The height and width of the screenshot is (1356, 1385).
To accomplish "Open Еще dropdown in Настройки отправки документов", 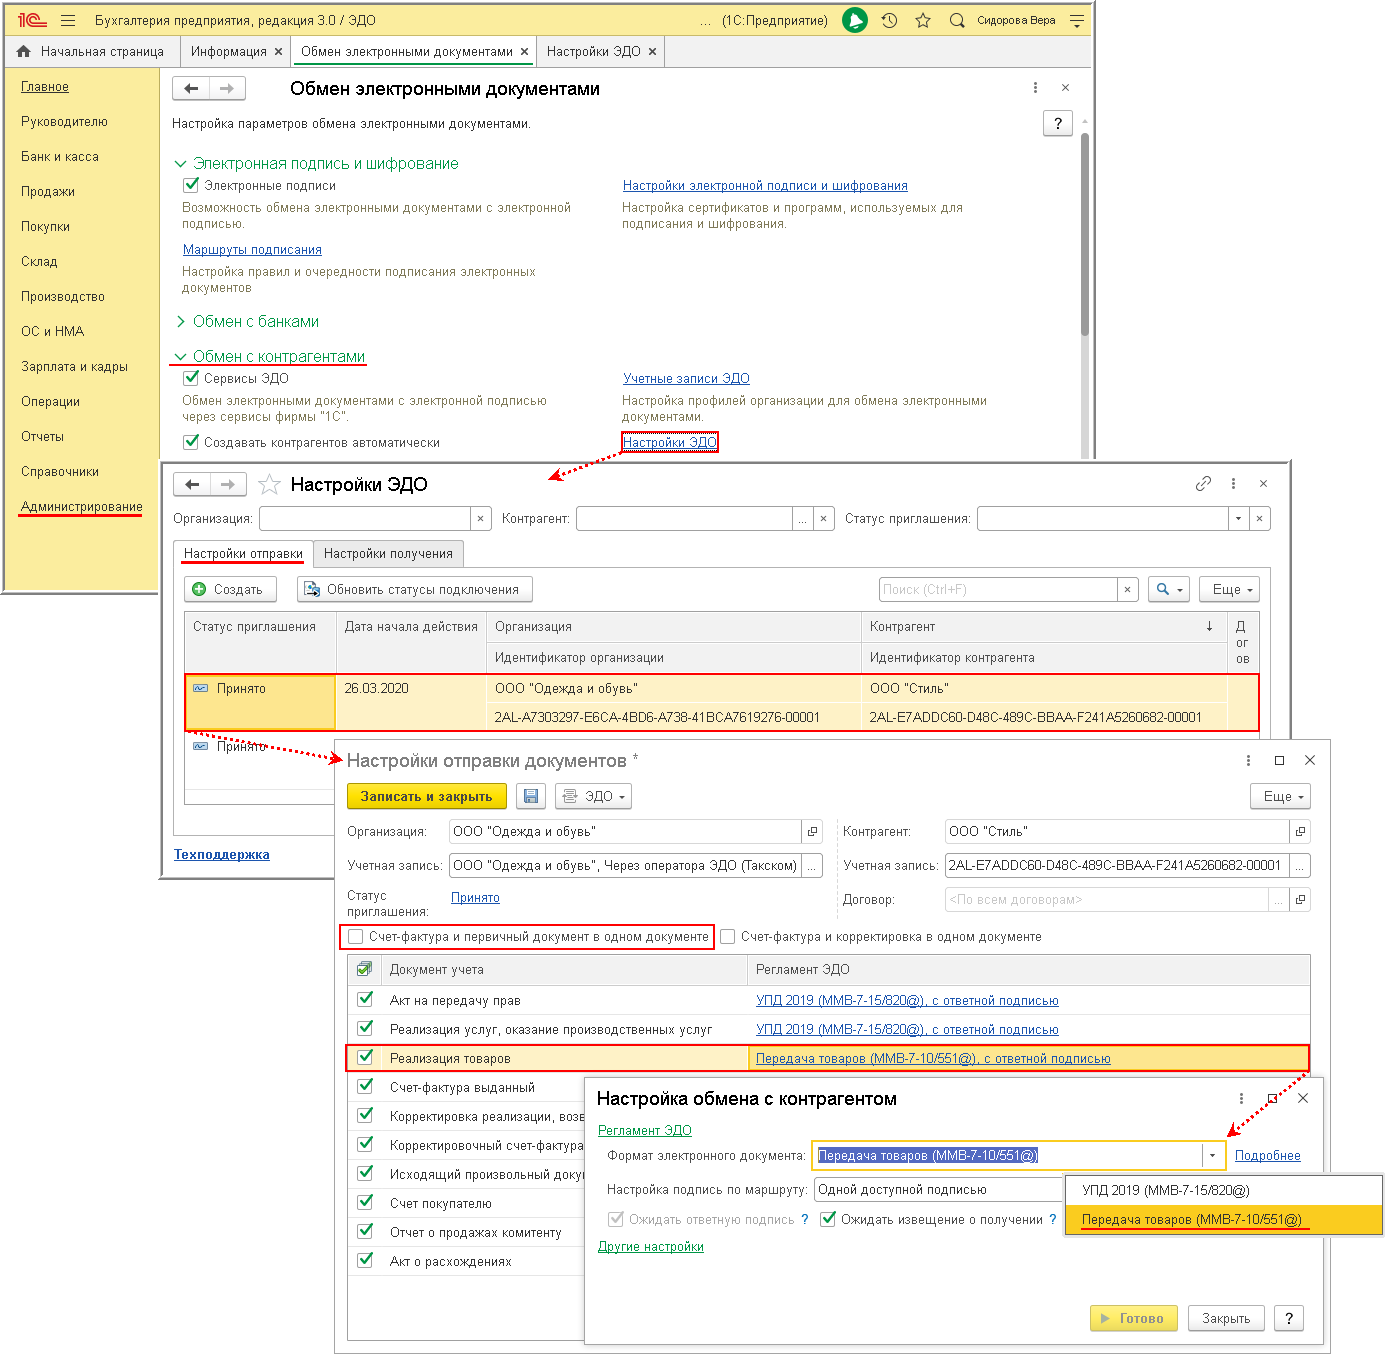I will coord(1281,797).
